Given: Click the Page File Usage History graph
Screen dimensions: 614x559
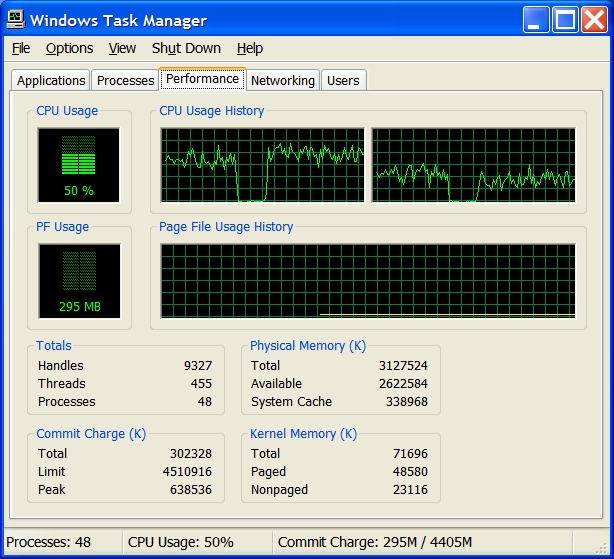Looking at the screenshot, I should pos(368,281).
